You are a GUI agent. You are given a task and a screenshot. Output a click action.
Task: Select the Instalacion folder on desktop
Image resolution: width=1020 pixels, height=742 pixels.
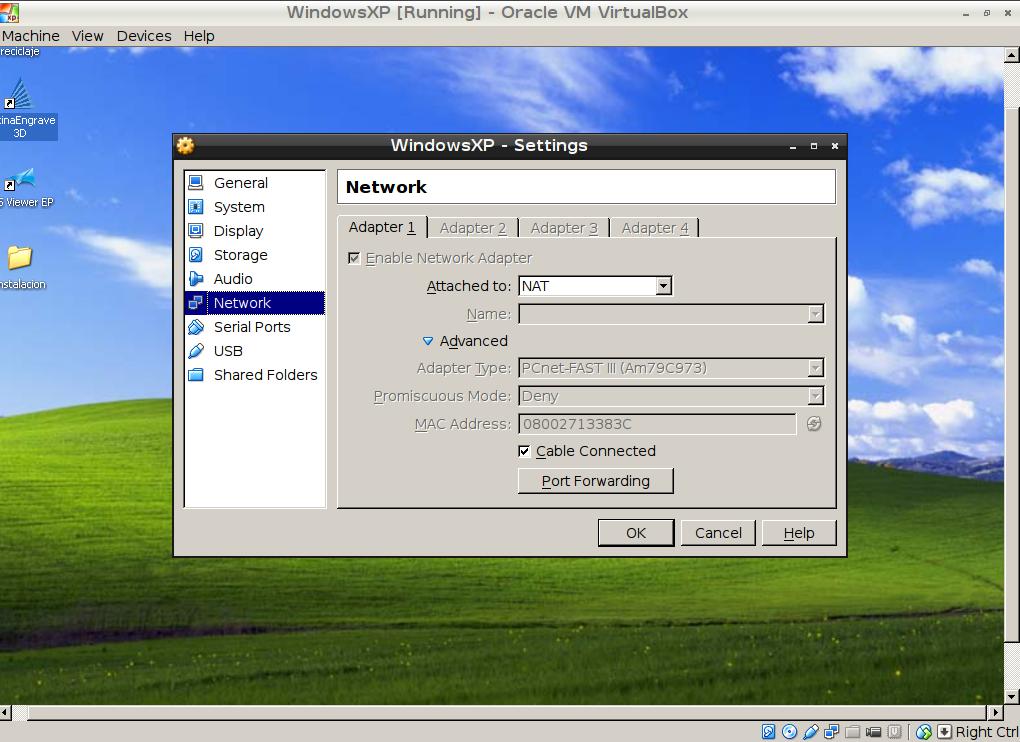(x=21, y=267)
